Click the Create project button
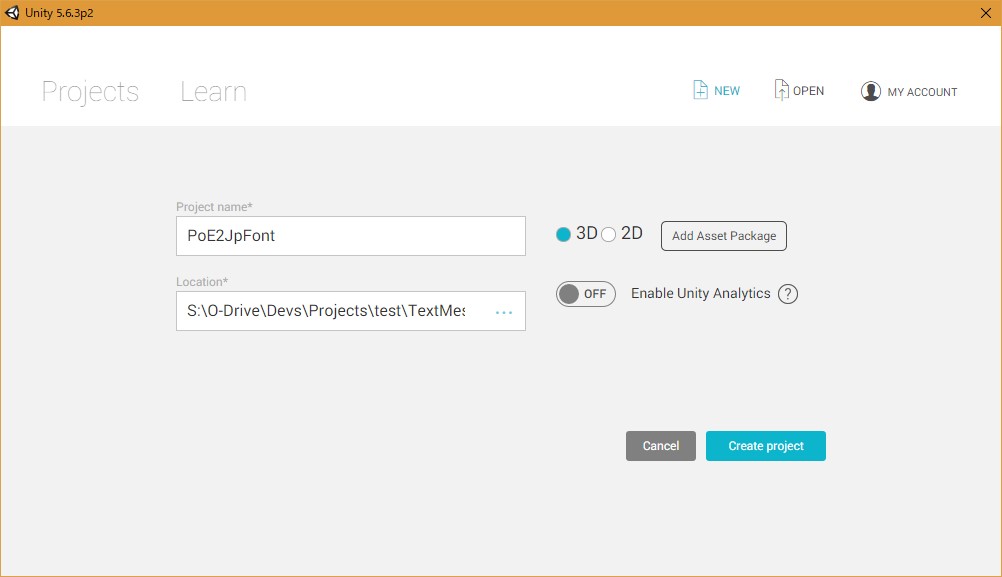Image resolution: width=1002 pixels, height=577 pixels. [x=766, y=446]
